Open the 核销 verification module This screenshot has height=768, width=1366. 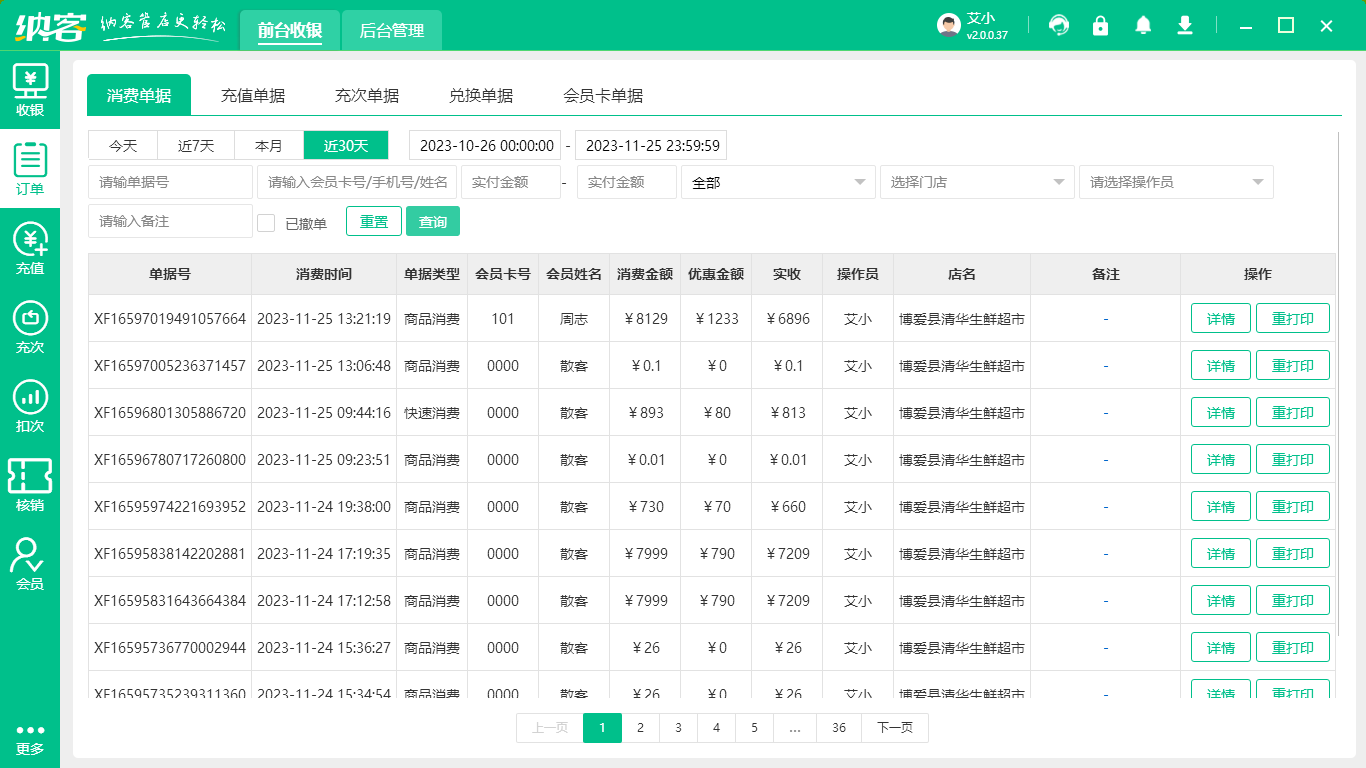point(30,477)
